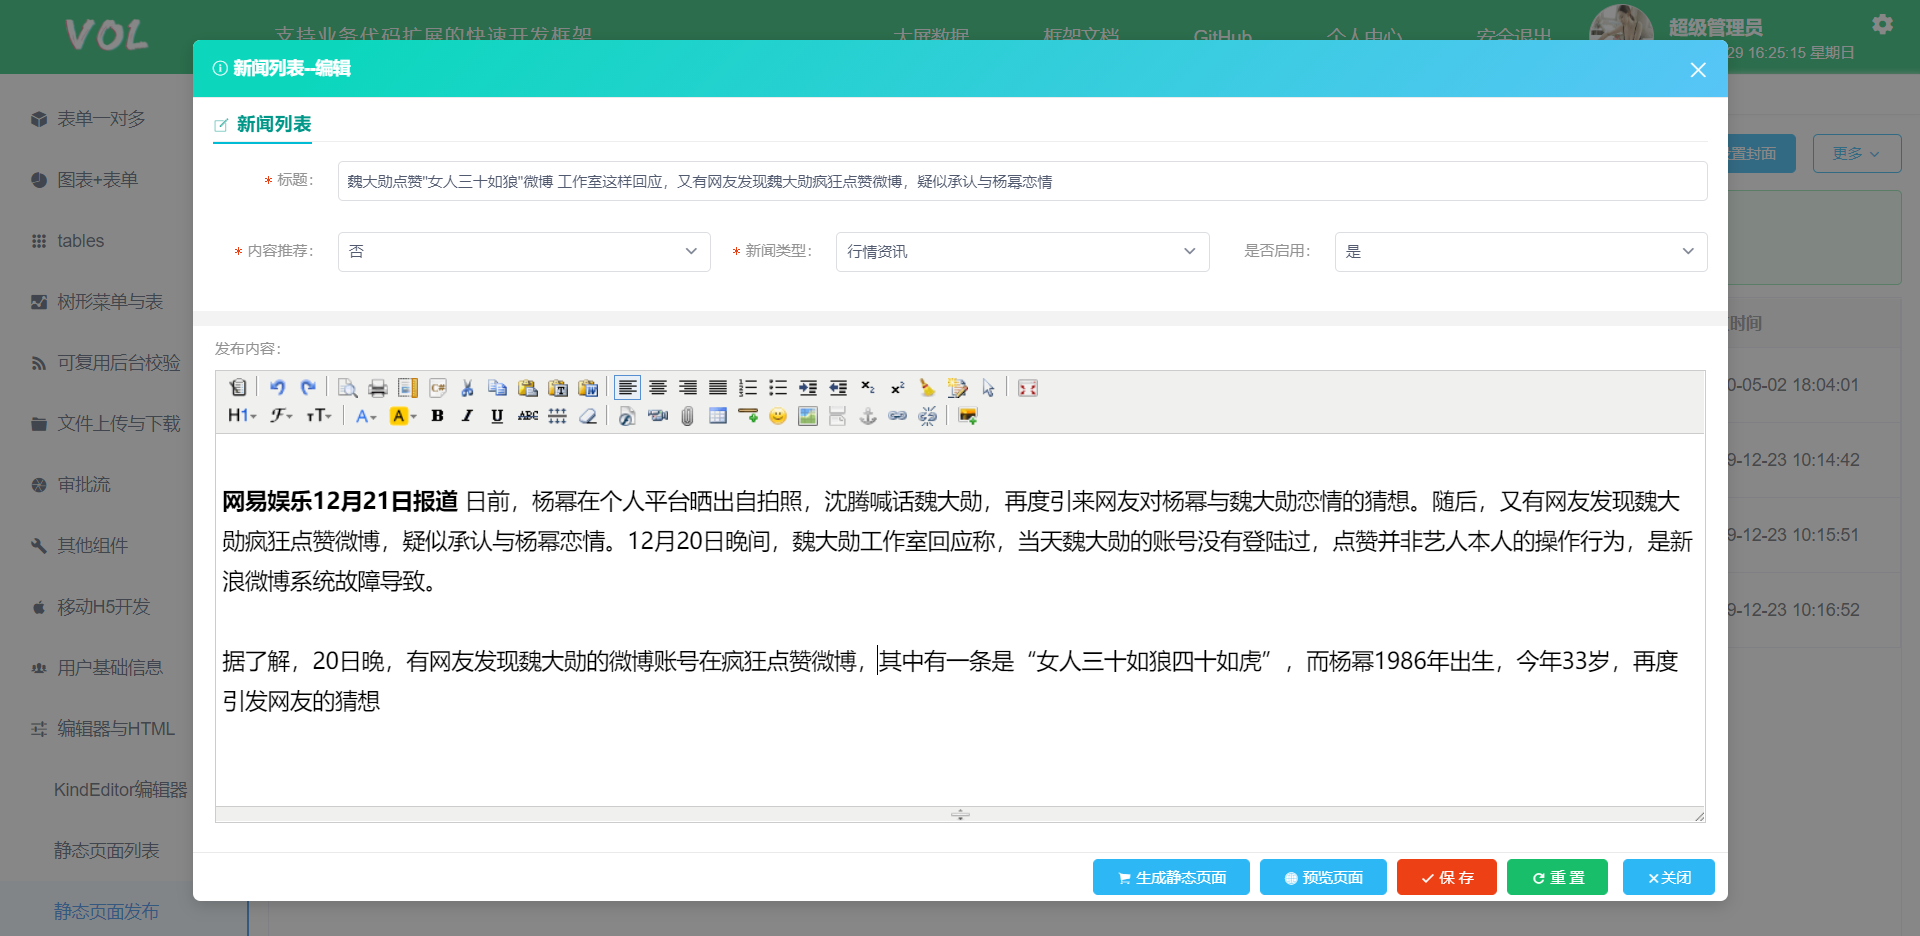Click the print icon in editor toolbar
The width and height of the screenshot is (1920, 936).
pyautogui.click(x=377, y=388)
